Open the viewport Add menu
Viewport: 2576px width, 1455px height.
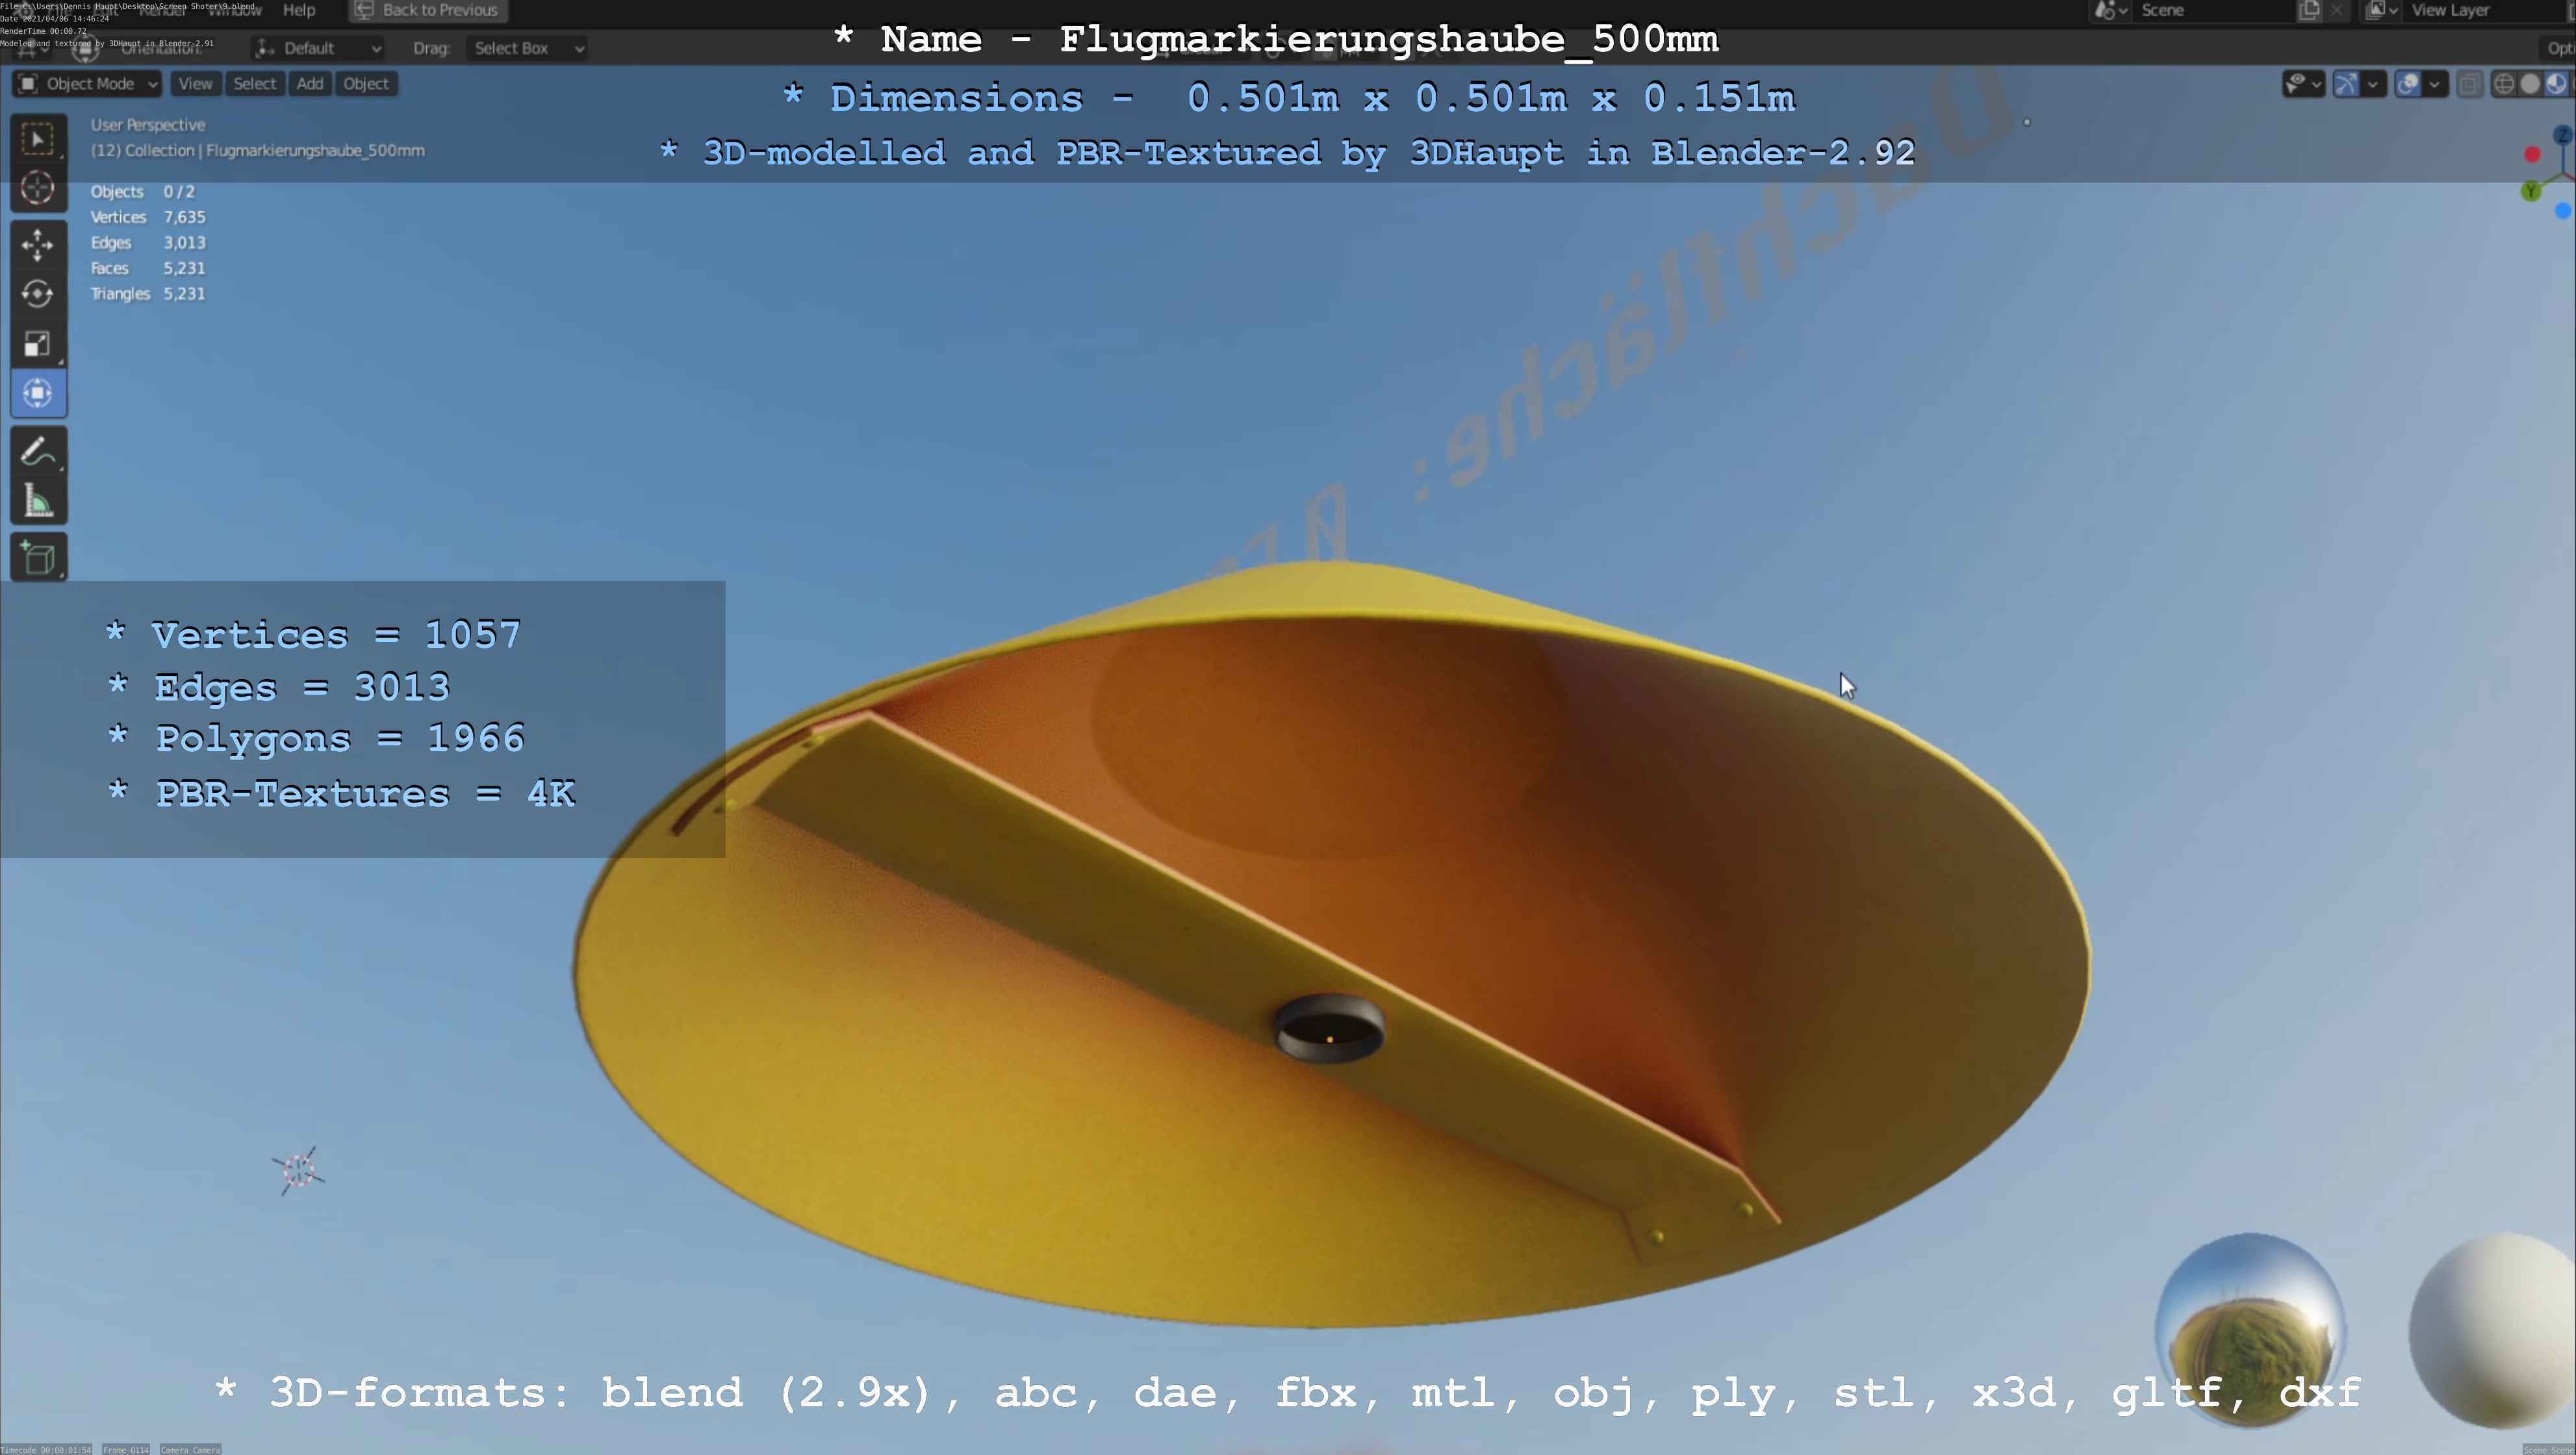pyautogui.click(x=310, y=84)
